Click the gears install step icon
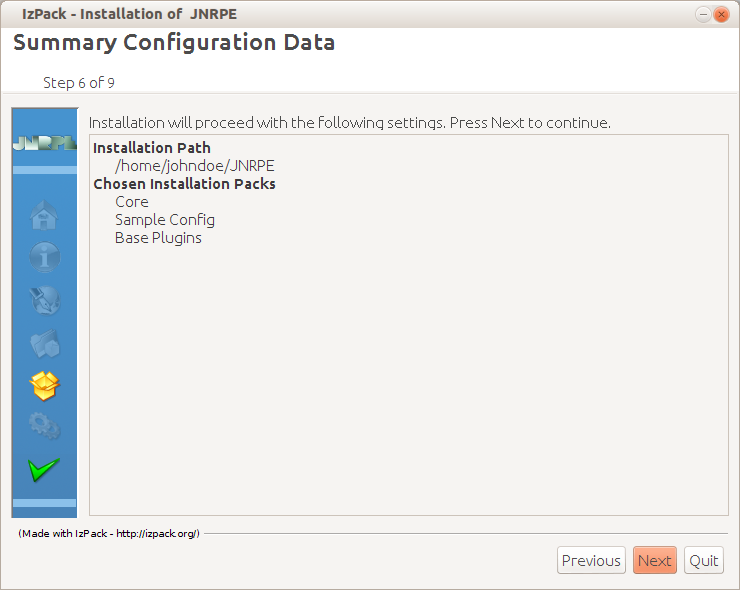 [x=45, y=426]
